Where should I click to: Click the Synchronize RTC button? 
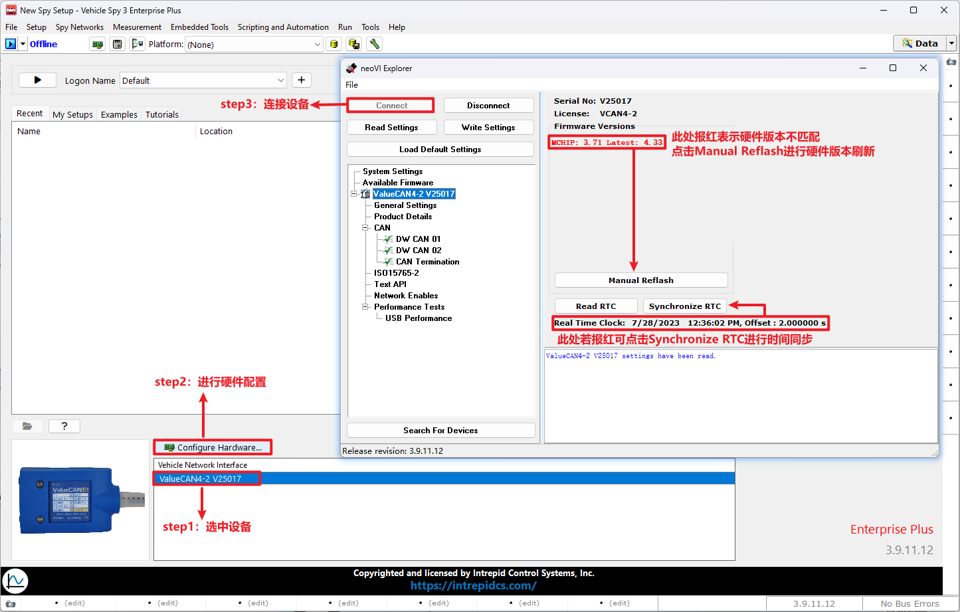(684, 306)
